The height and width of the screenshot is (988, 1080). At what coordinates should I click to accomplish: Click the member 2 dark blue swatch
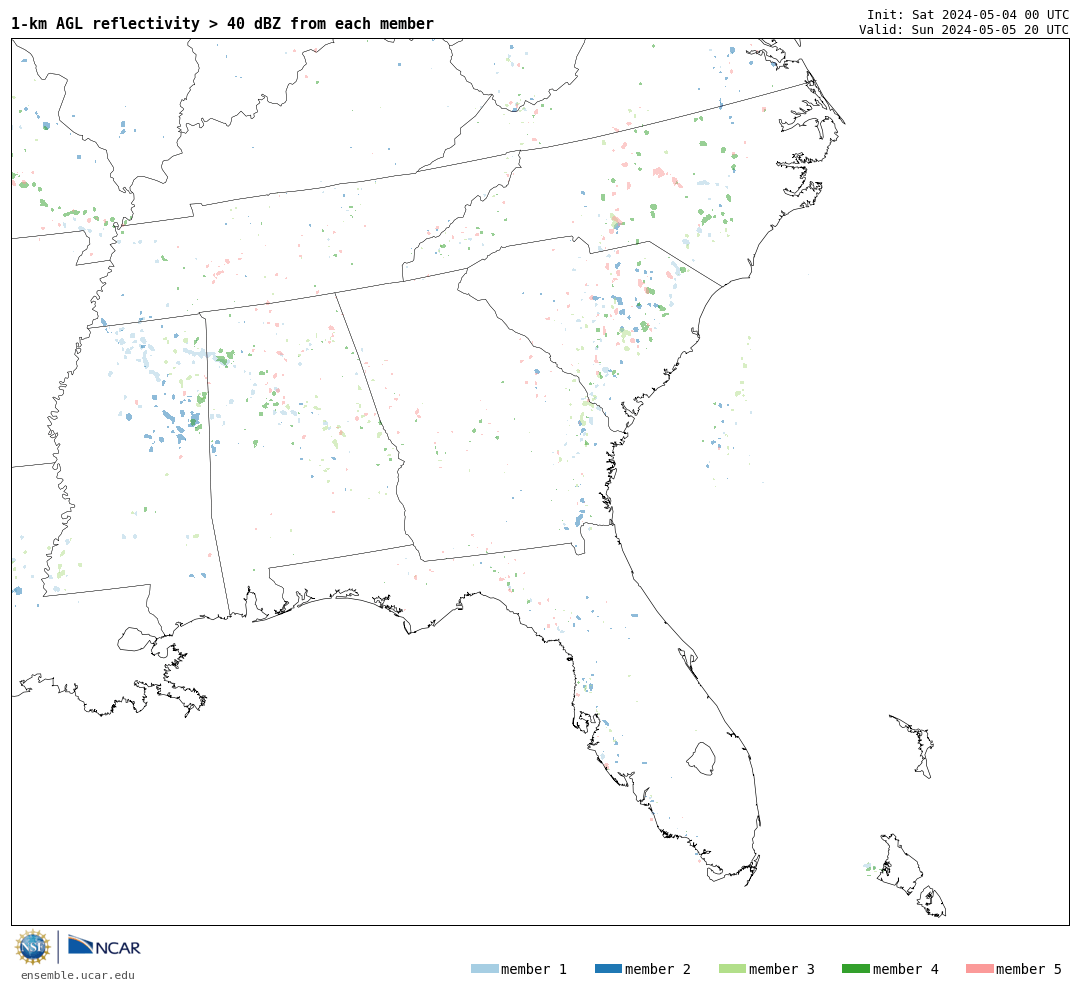pos(608,969)
